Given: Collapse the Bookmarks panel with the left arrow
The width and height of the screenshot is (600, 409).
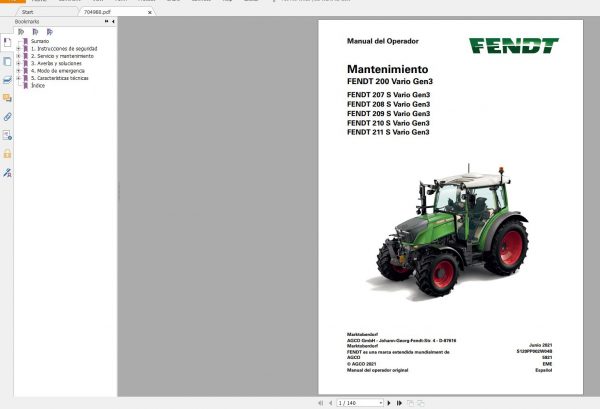Looking at the screenshot, I should pos(113,21).
